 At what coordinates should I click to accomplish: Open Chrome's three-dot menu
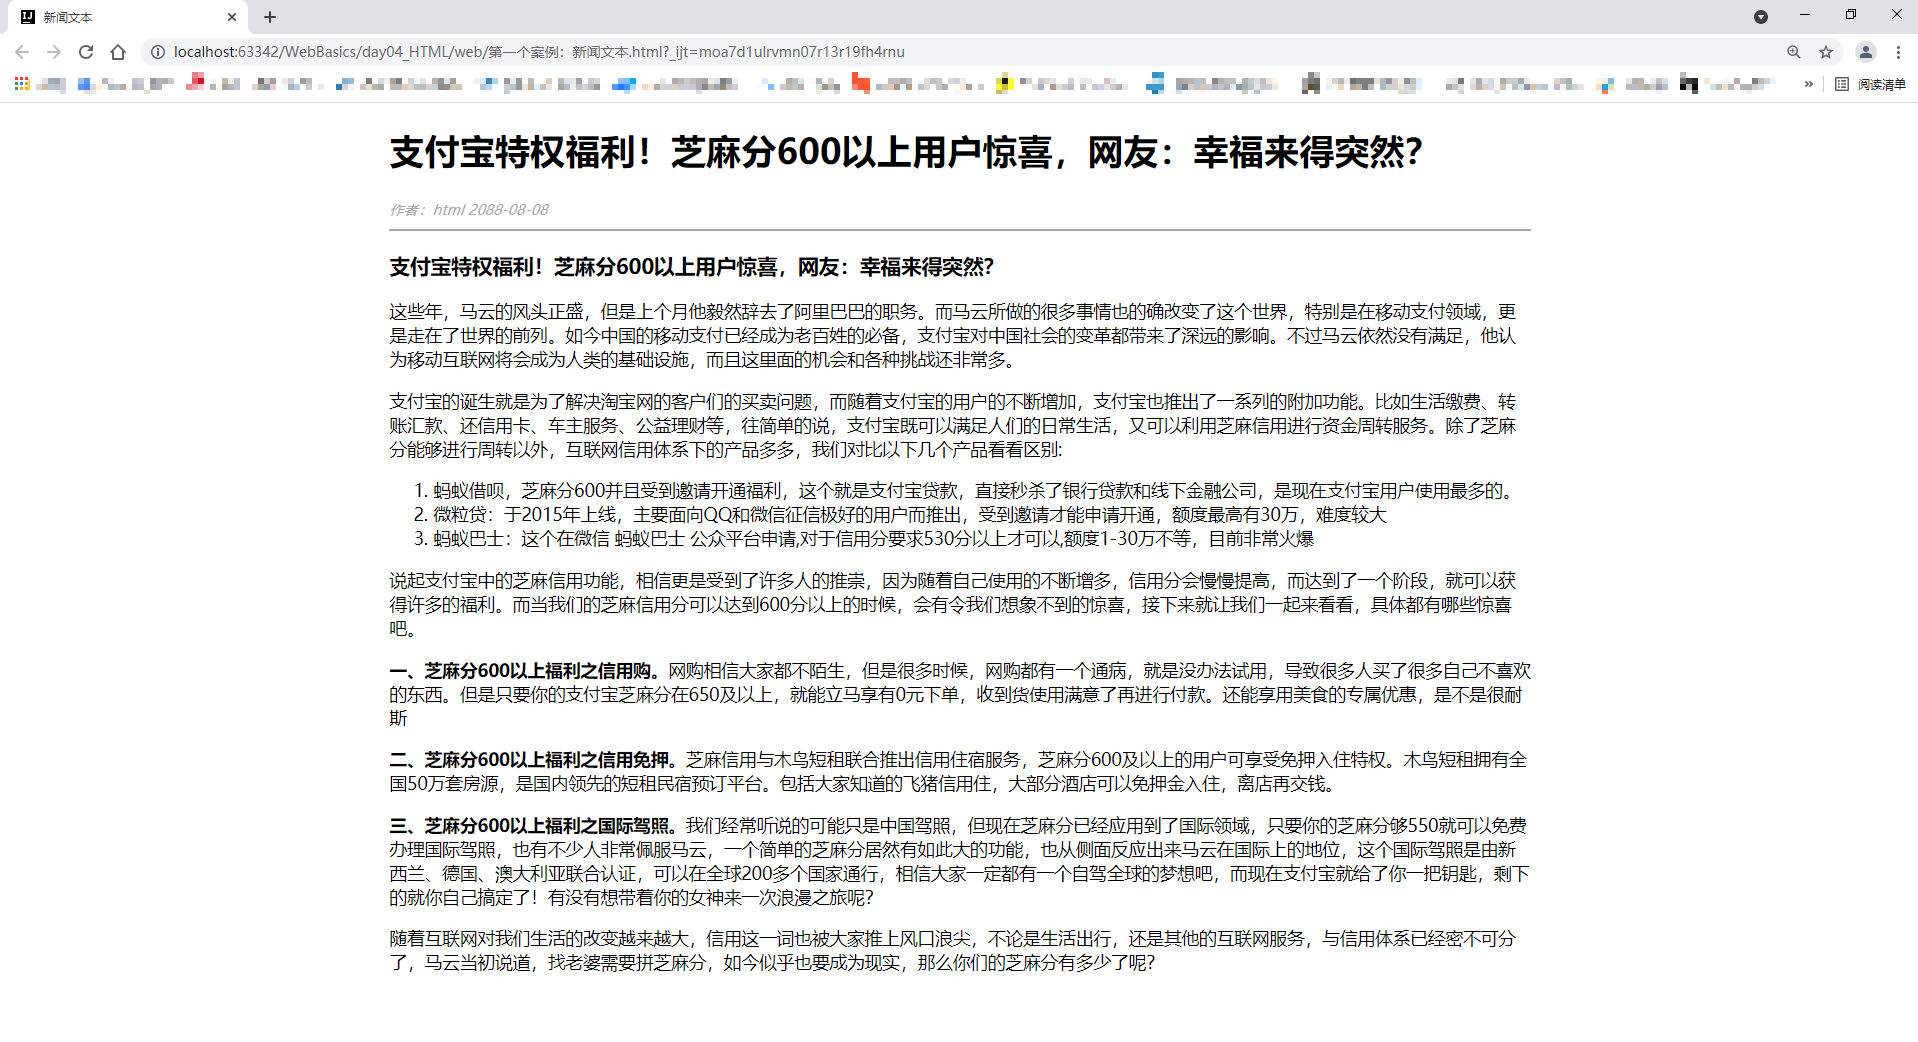1898,52
